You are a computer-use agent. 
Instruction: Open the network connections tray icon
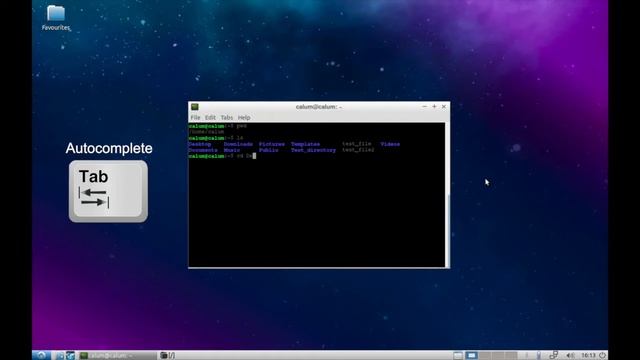(x=553, y=356)
